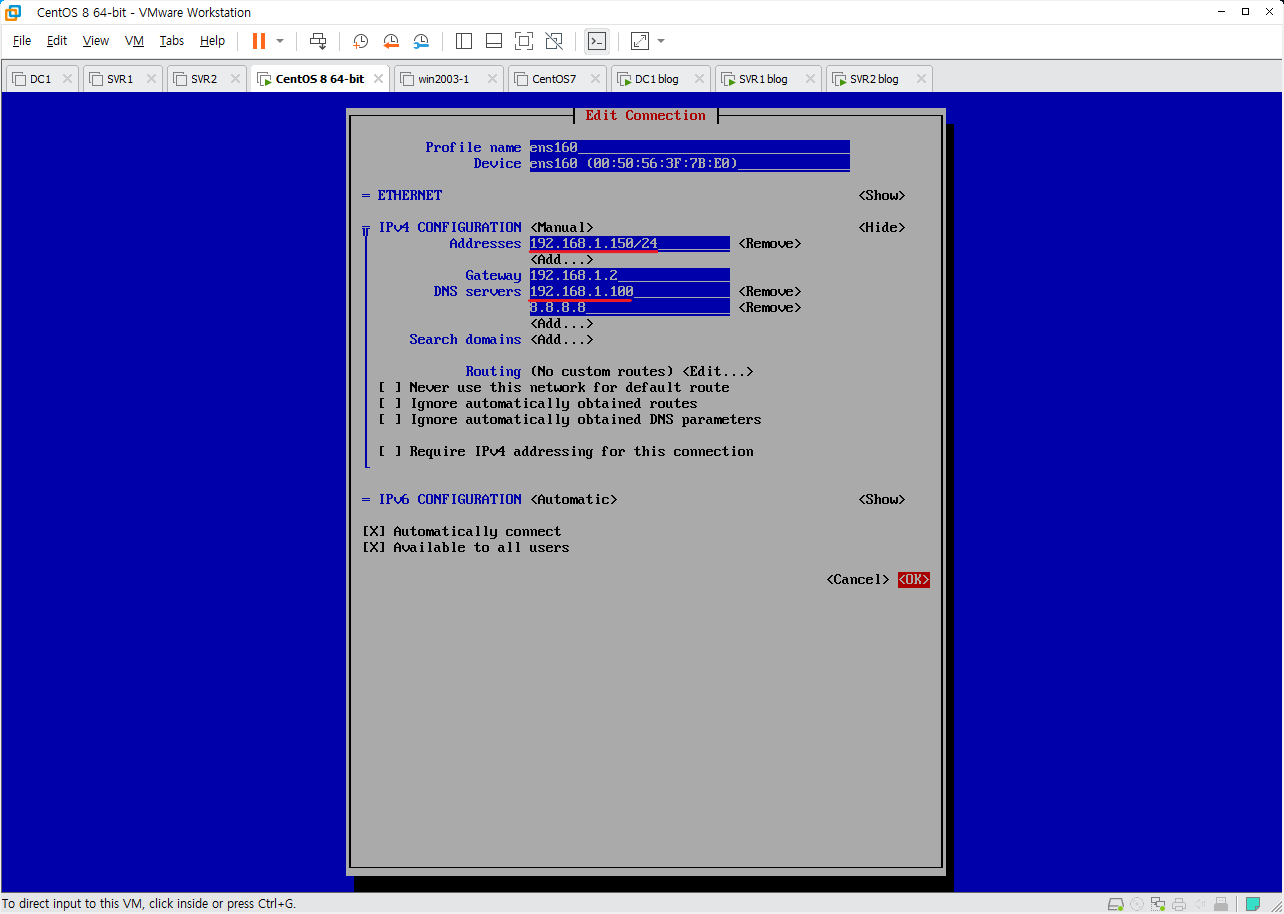Open the File menu
Viewport: 1284px width, 914px height.
point(22,41)
